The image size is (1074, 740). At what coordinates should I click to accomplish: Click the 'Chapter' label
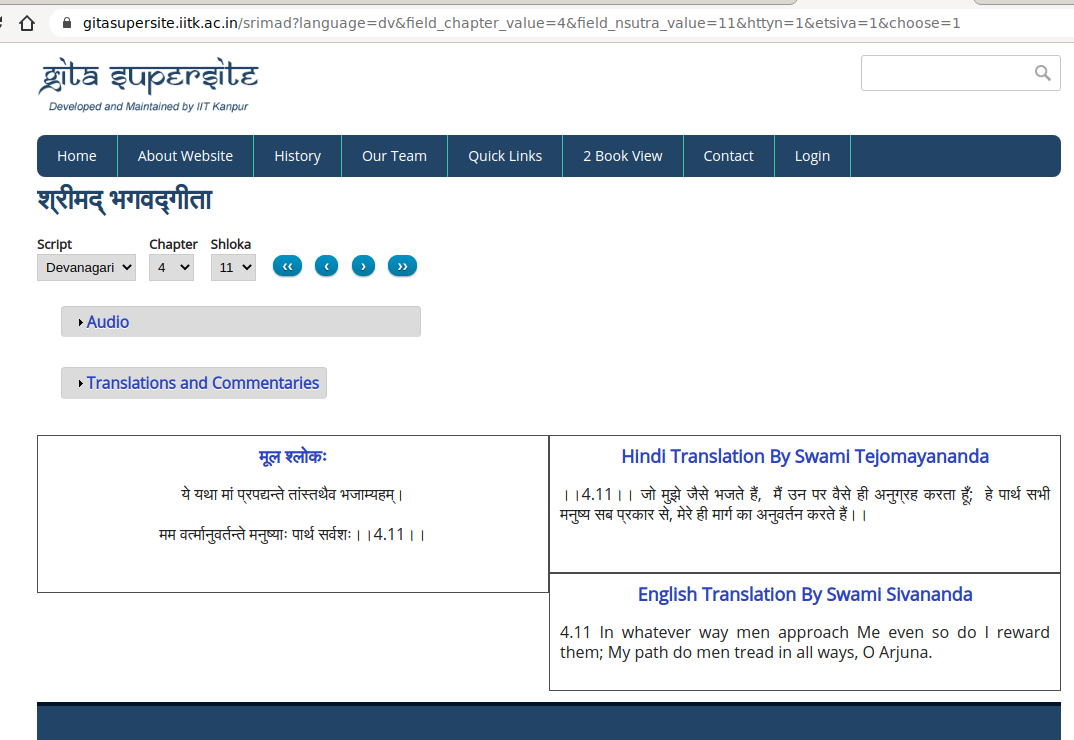(x=173, y=244)
